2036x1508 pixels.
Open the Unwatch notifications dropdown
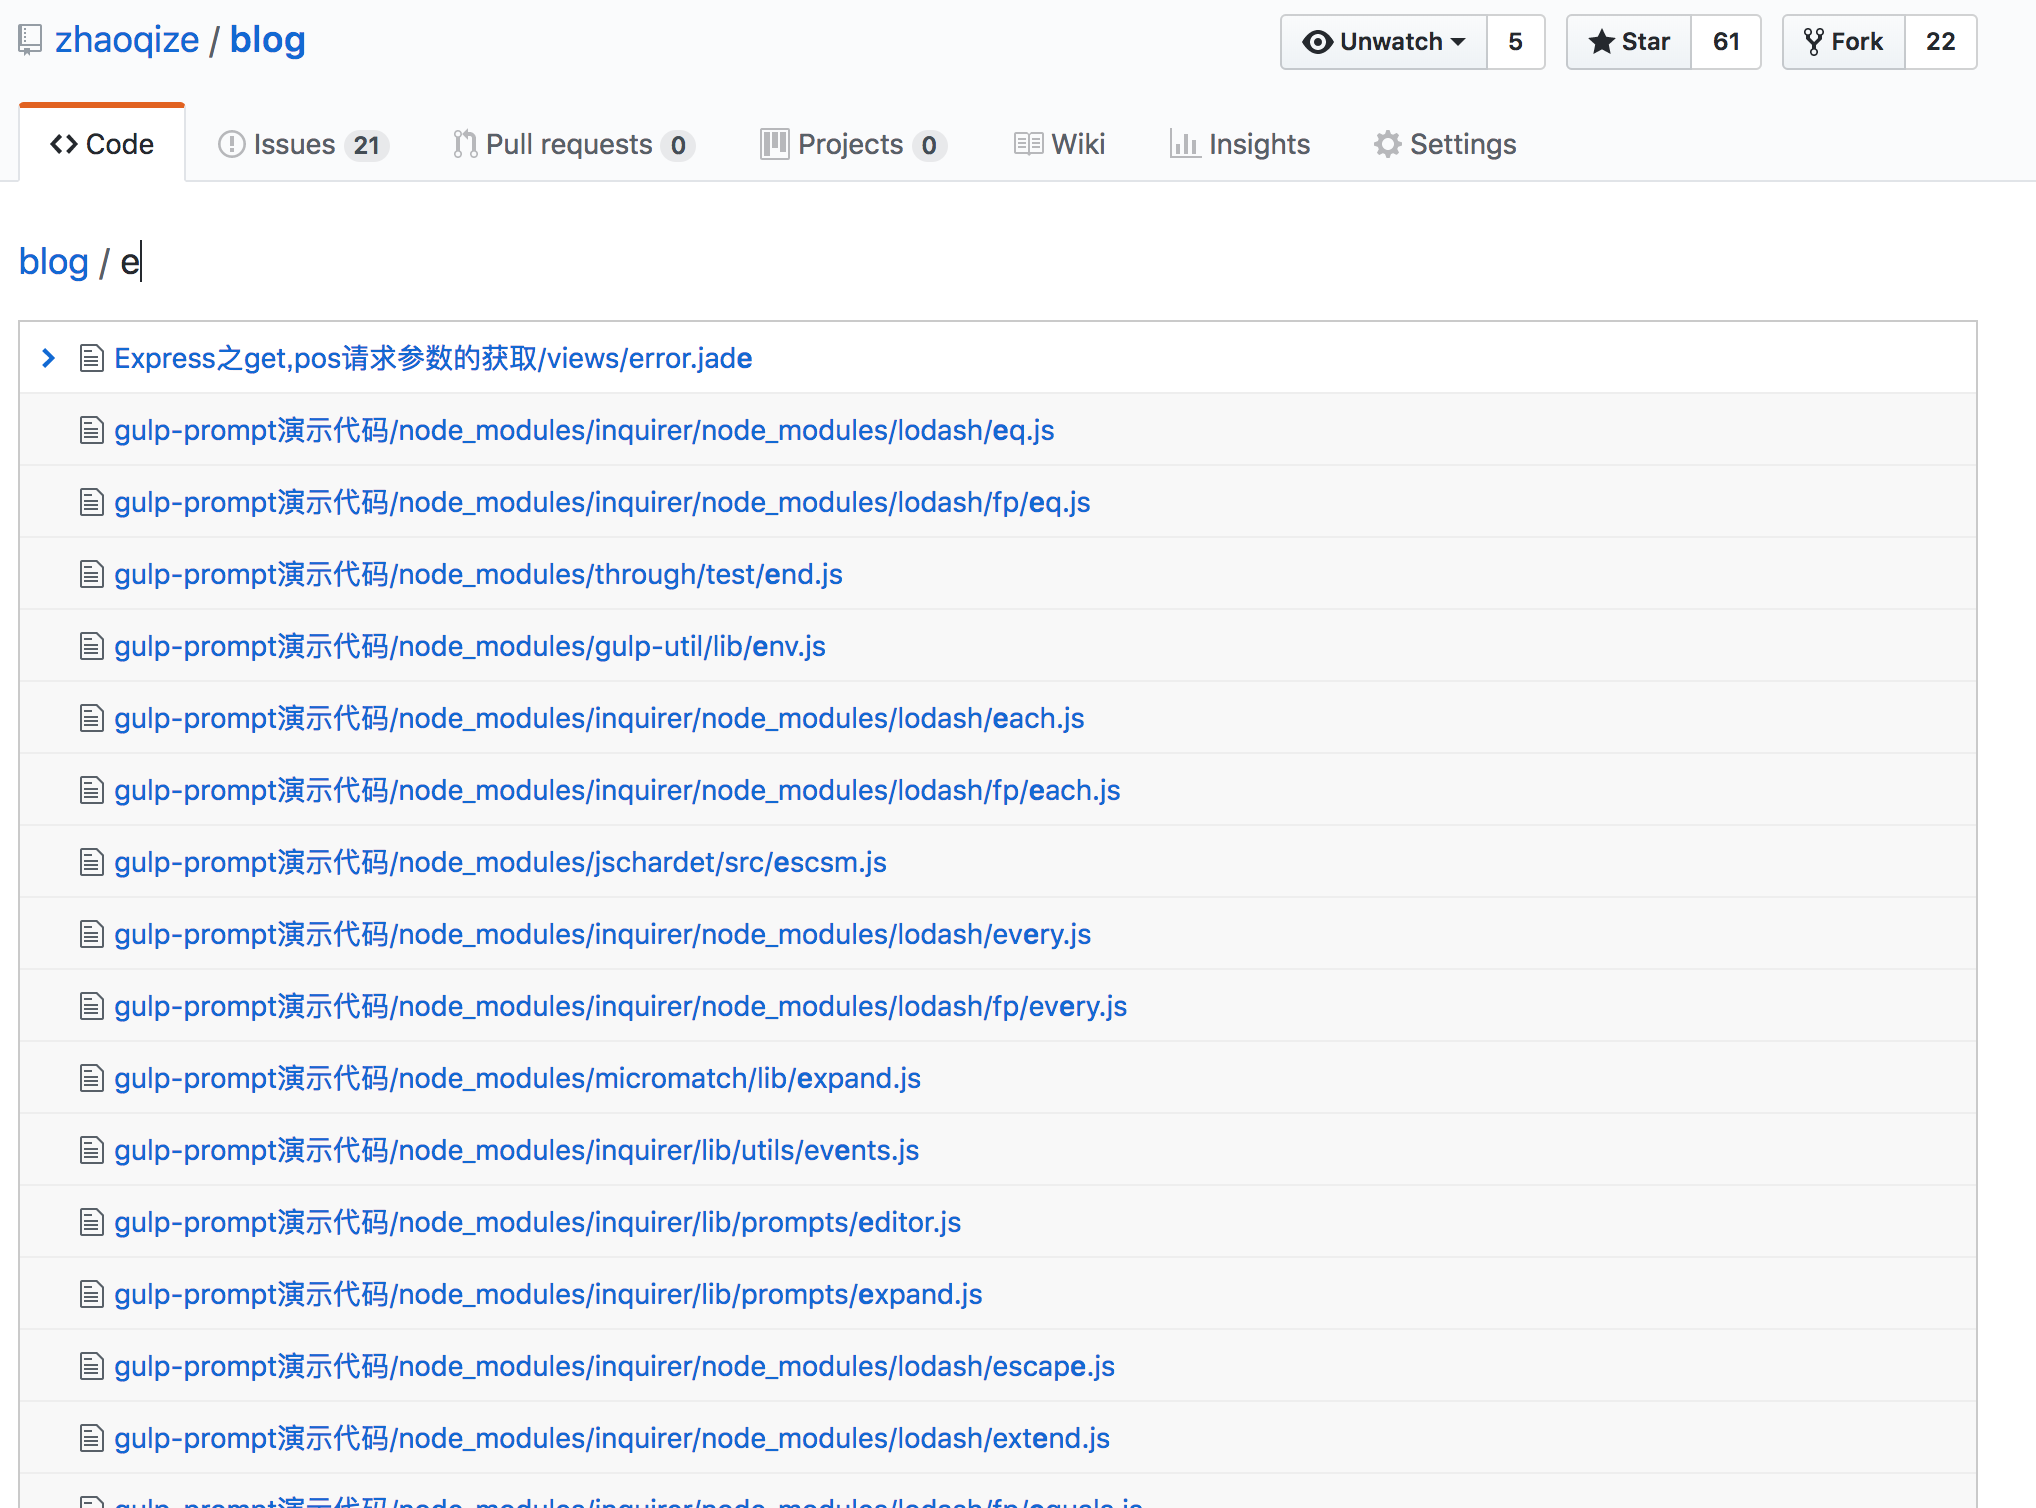[1384, 42]
